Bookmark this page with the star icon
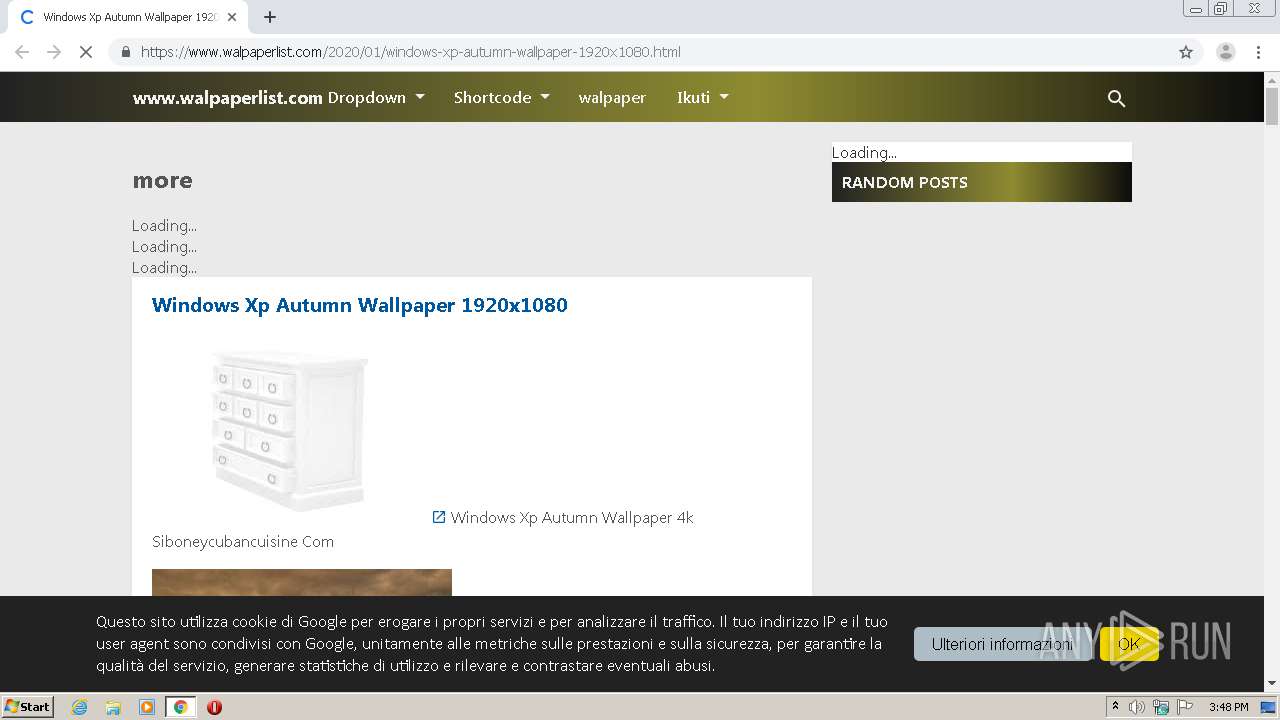1280x720 pixels. coord(1186,52)
